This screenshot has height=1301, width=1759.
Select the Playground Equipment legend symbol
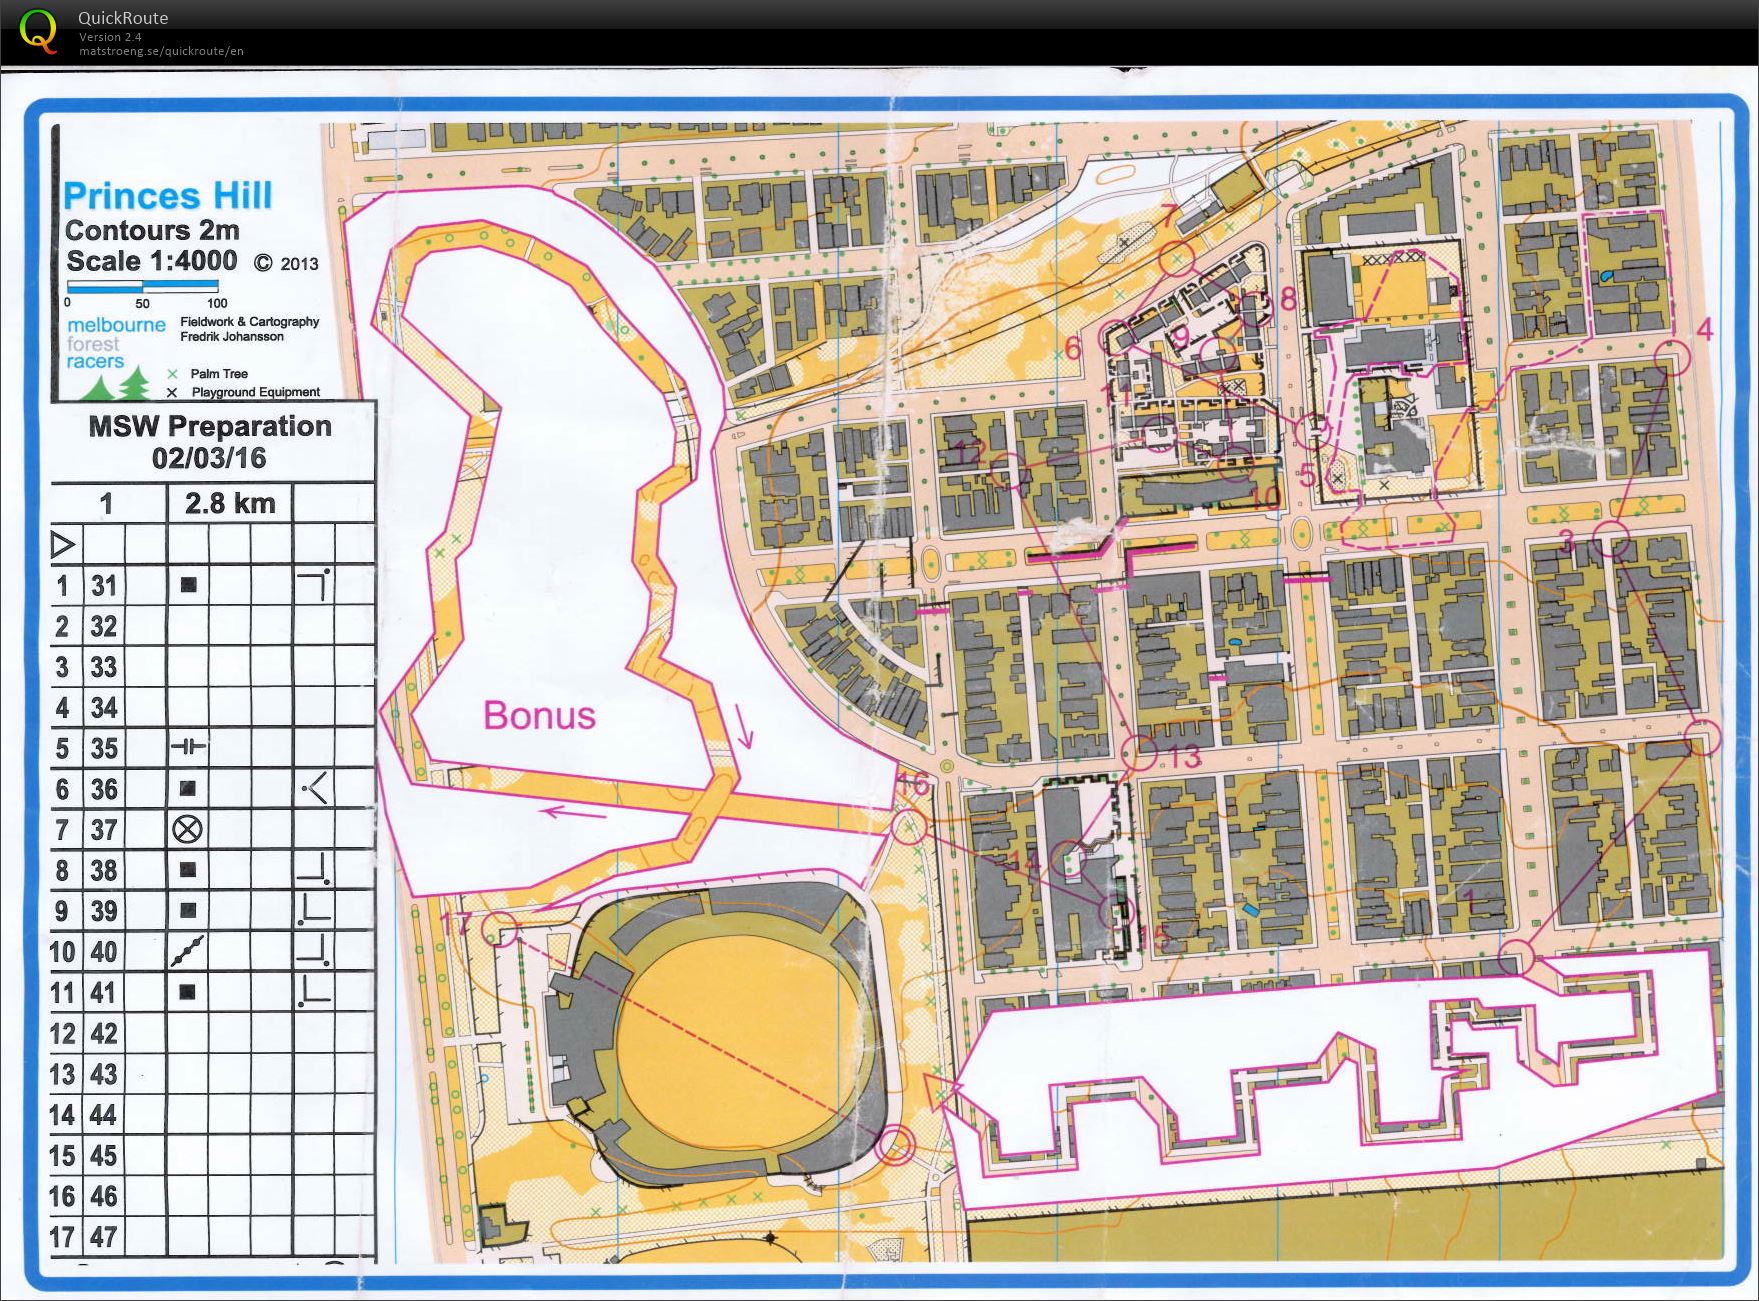tap(171, 393)
